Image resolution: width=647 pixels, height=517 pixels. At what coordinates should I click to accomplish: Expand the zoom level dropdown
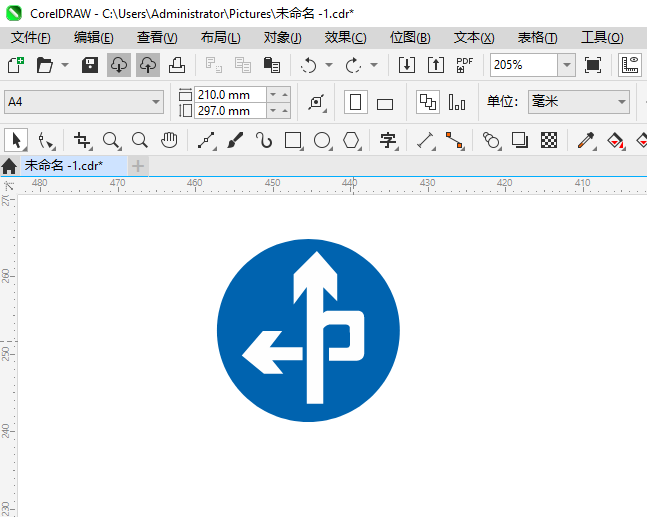[567, 65]
